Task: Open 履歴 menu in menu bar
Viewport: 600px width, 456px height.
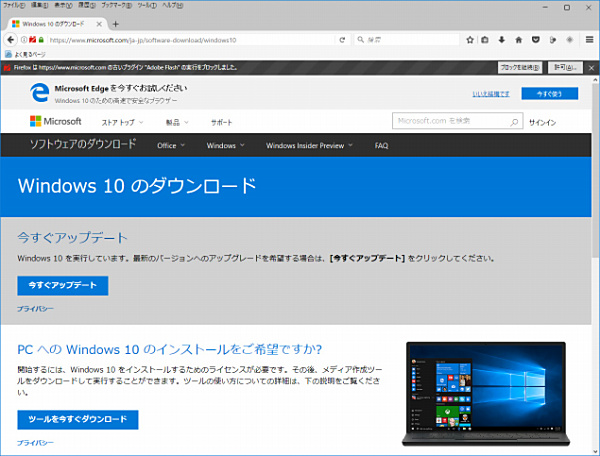Action: pyautogui.click(x=86, y=6)
